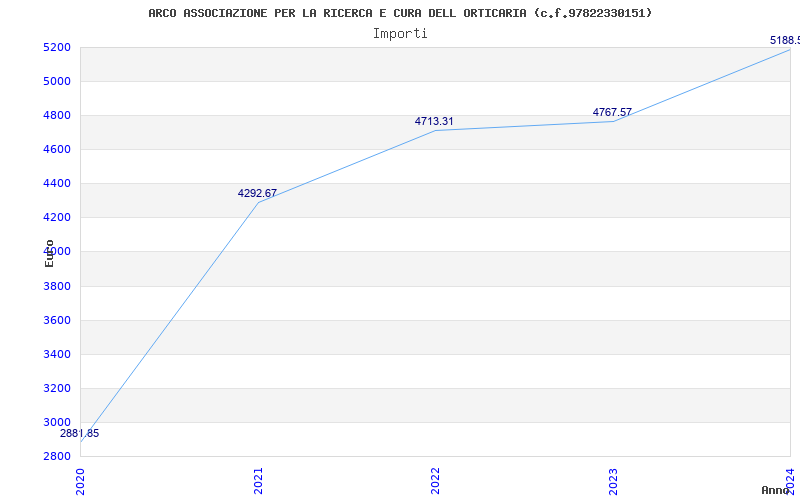
Task: Click the 2800 y-axis value
Action: [x=56, y=456]
